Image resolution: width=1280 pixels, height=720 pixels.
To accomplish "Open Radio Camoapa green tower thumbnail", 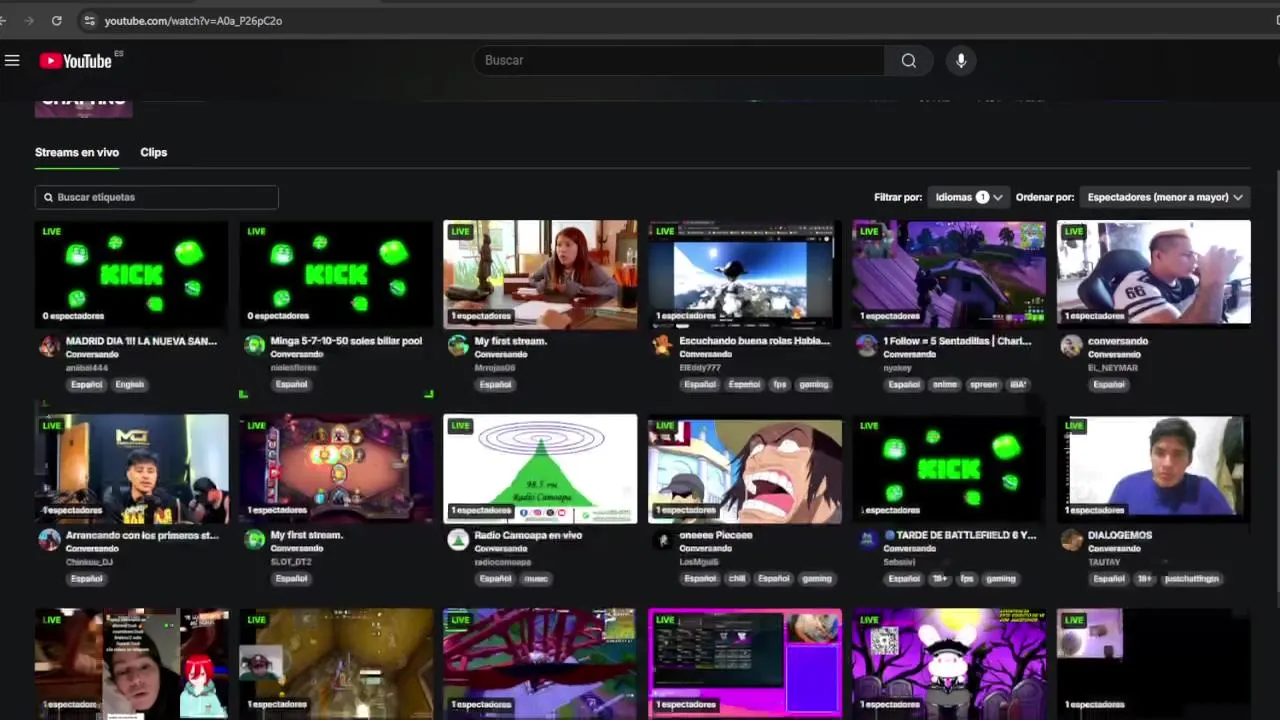I will tap(540, 468).
